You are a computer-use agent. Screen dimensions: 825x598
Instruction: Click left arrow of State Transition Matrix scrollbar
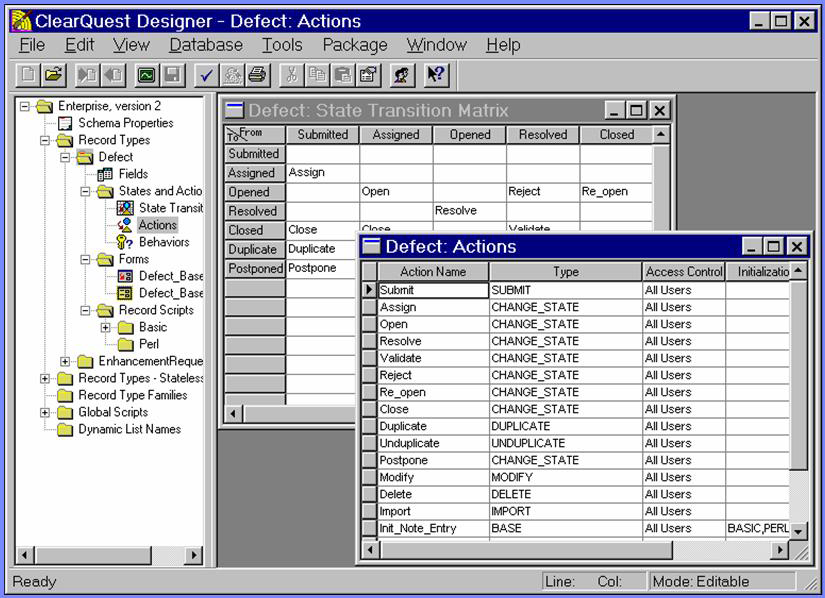[234, 414]
